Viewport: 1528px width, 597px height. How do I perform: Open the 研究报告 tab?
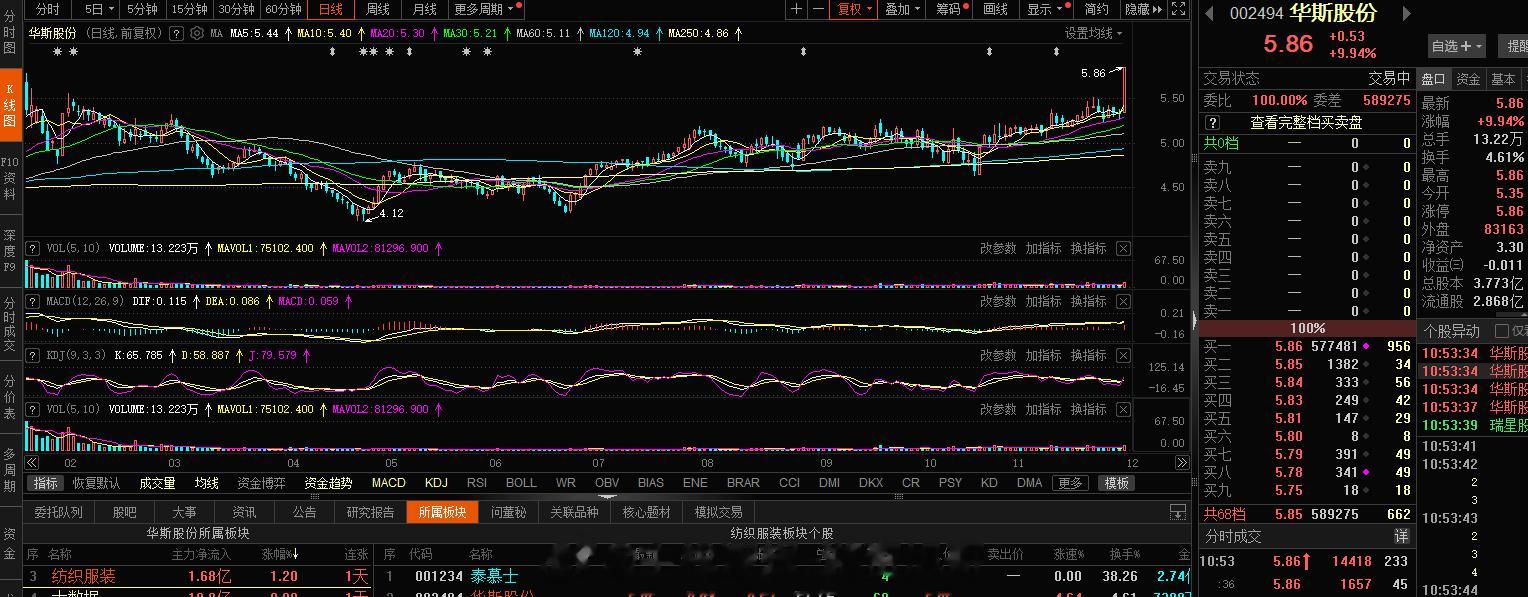370,512
